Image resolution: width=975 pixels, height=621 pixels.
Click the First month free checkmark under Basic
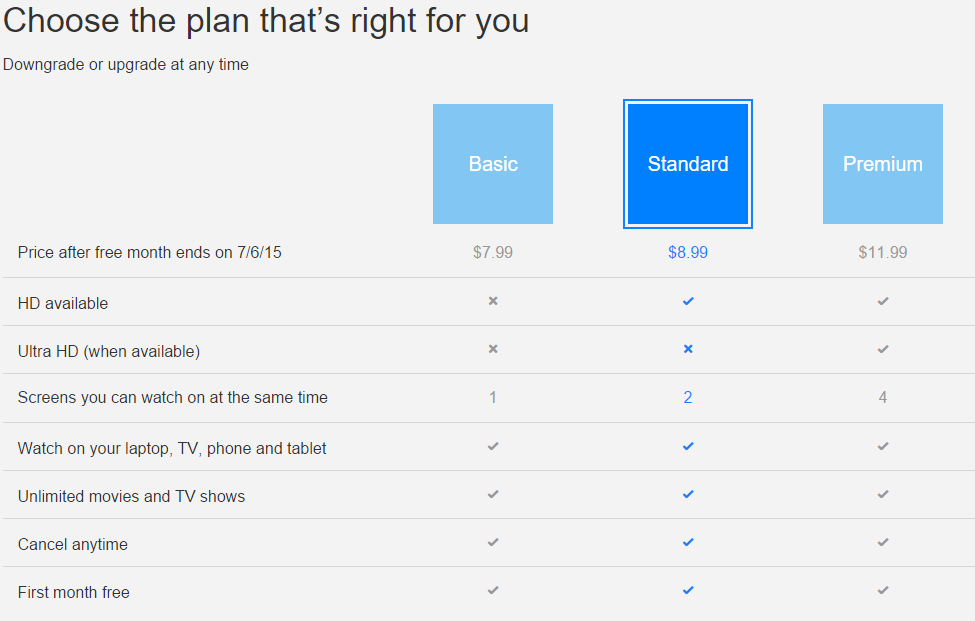(493, 590)
